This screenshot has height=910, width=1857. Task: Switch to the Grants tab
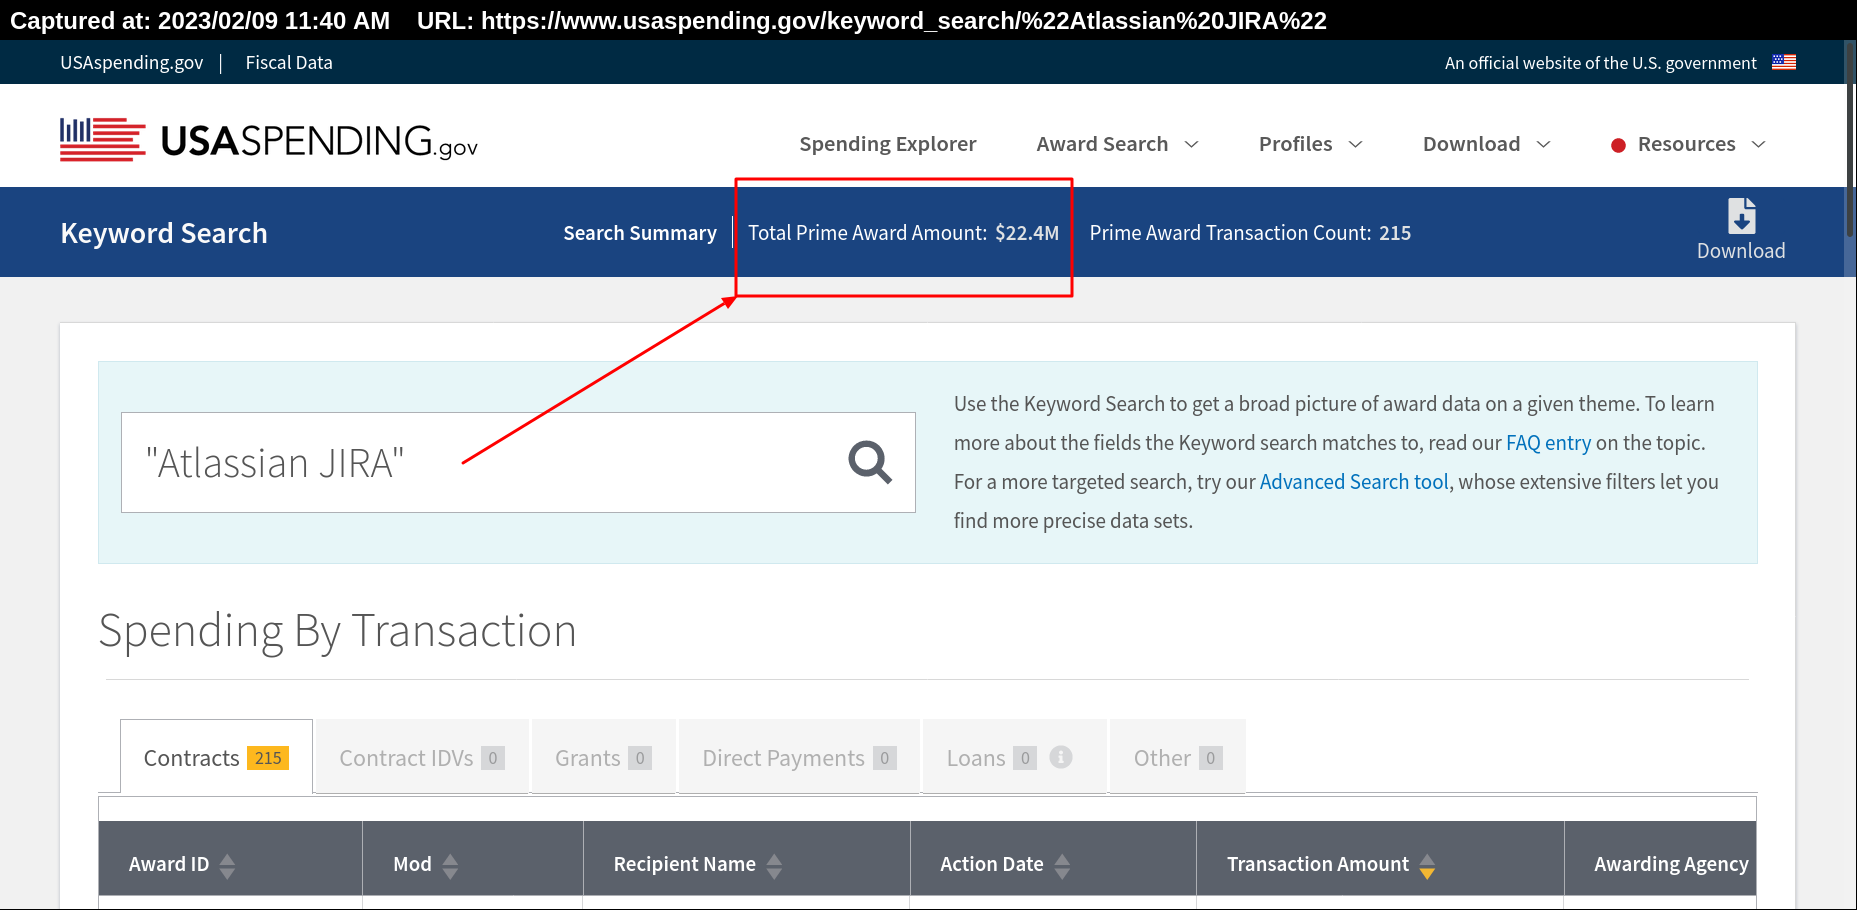pyautogui.click(x=603, y=757)
